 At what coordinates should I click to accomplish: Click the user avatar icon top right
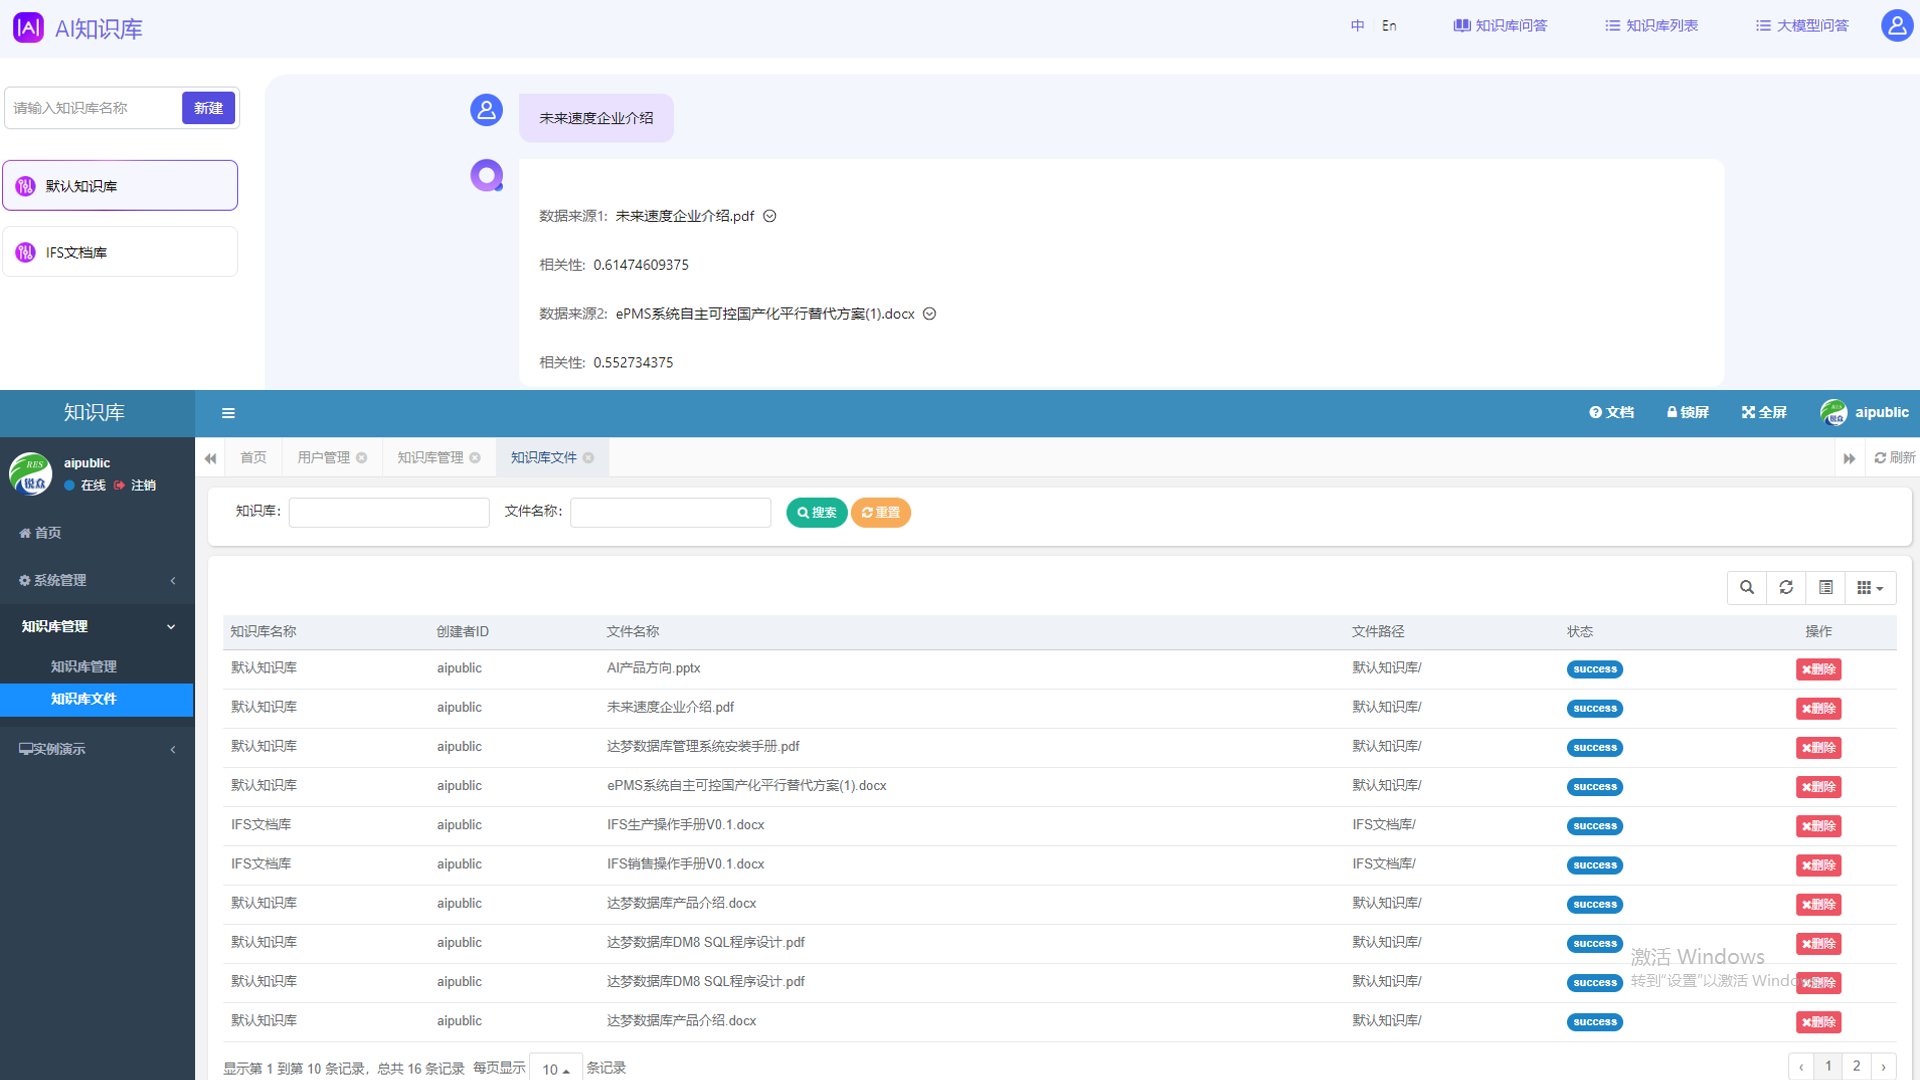(x=1896, y=26)
